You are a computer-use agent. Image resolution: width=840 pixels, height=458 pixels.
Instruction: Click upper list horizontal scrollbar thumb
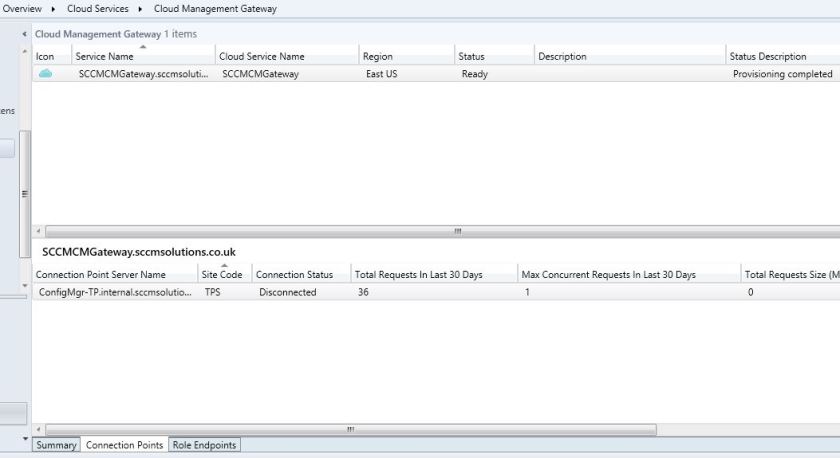point(442,231)
